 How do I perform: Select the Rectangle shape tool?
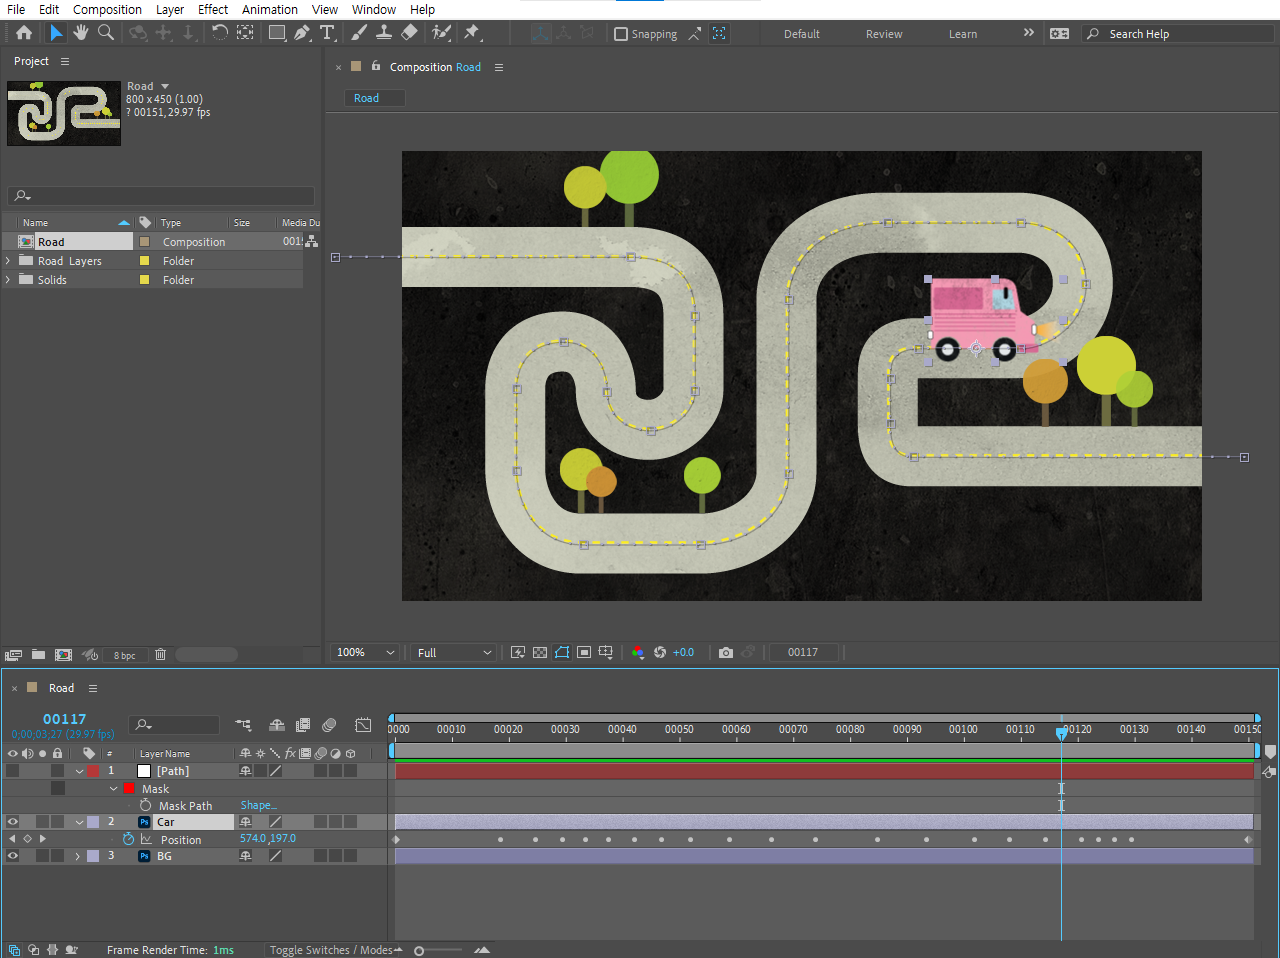click(x=277, y=33)
